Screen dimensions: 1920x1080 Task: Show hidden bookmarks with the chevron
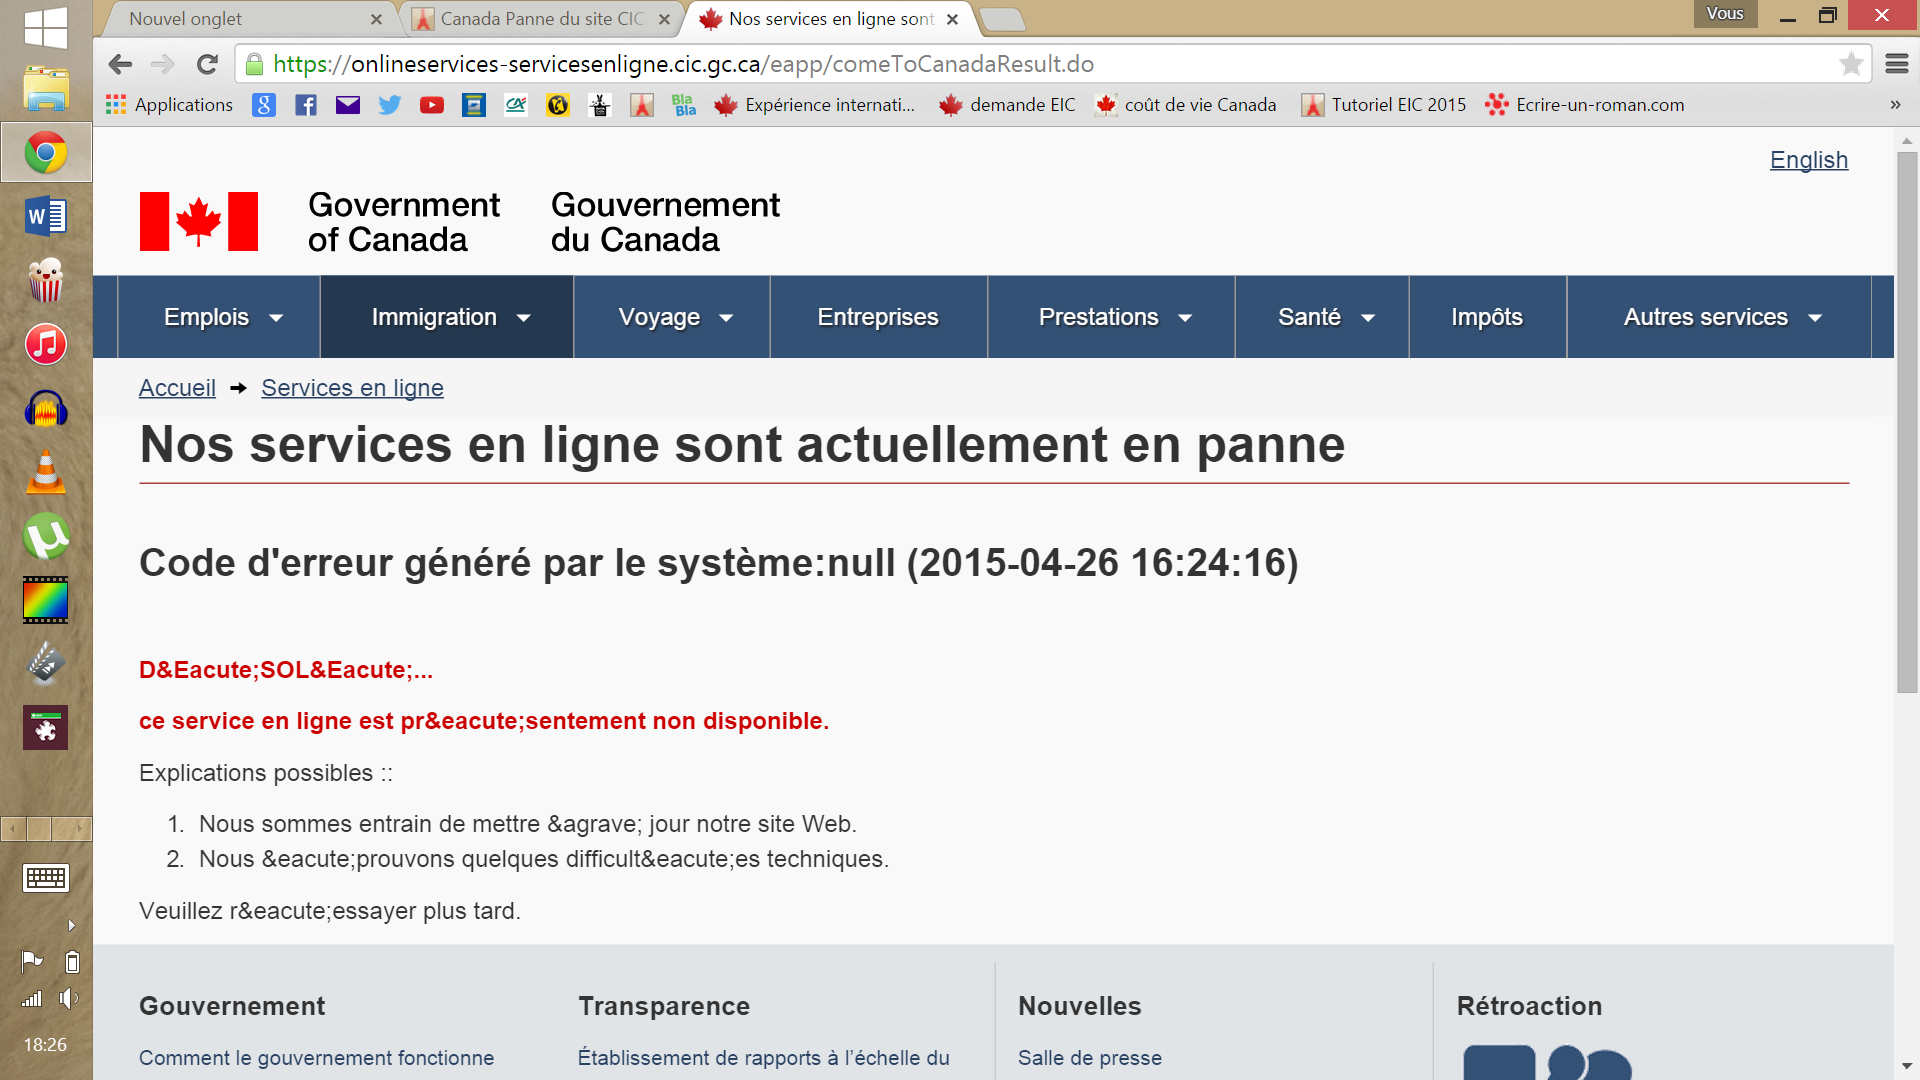(1895, 105)
